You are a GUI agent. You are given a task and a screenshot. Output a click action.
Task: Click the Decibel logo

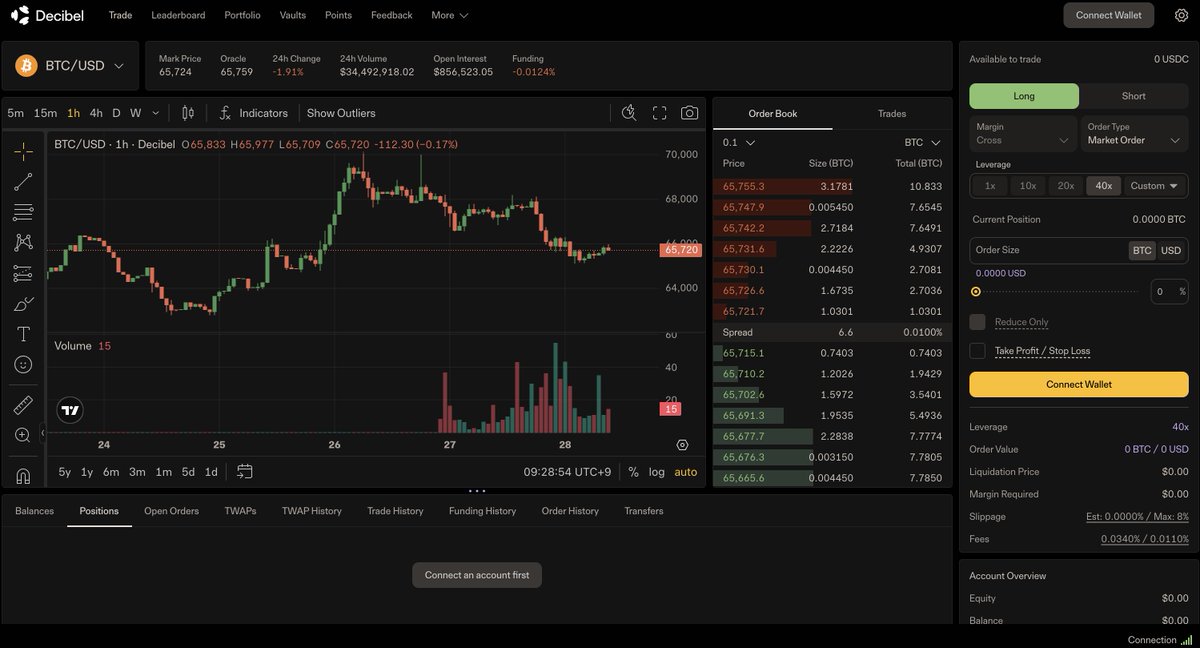48,15
